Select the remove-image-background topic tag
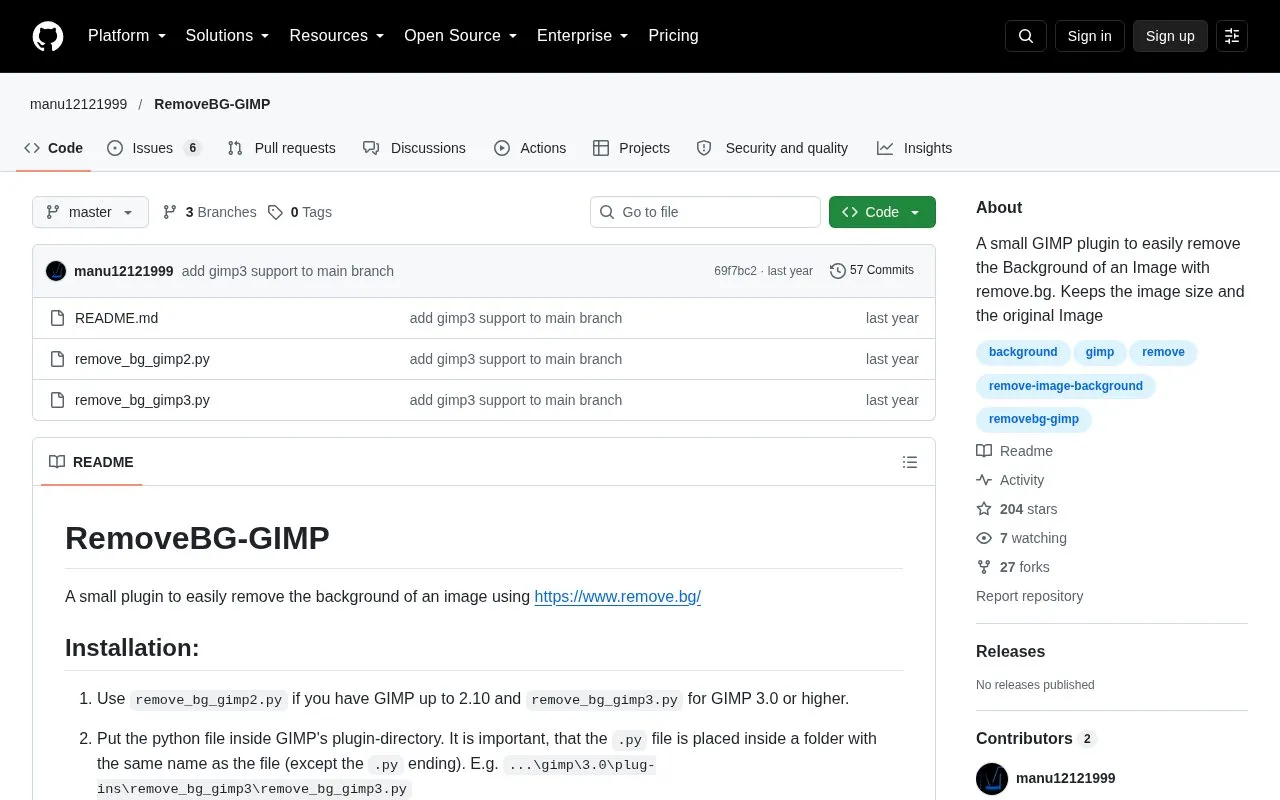The height and width of the screenshot is (800, 1280). point(1066,386)
